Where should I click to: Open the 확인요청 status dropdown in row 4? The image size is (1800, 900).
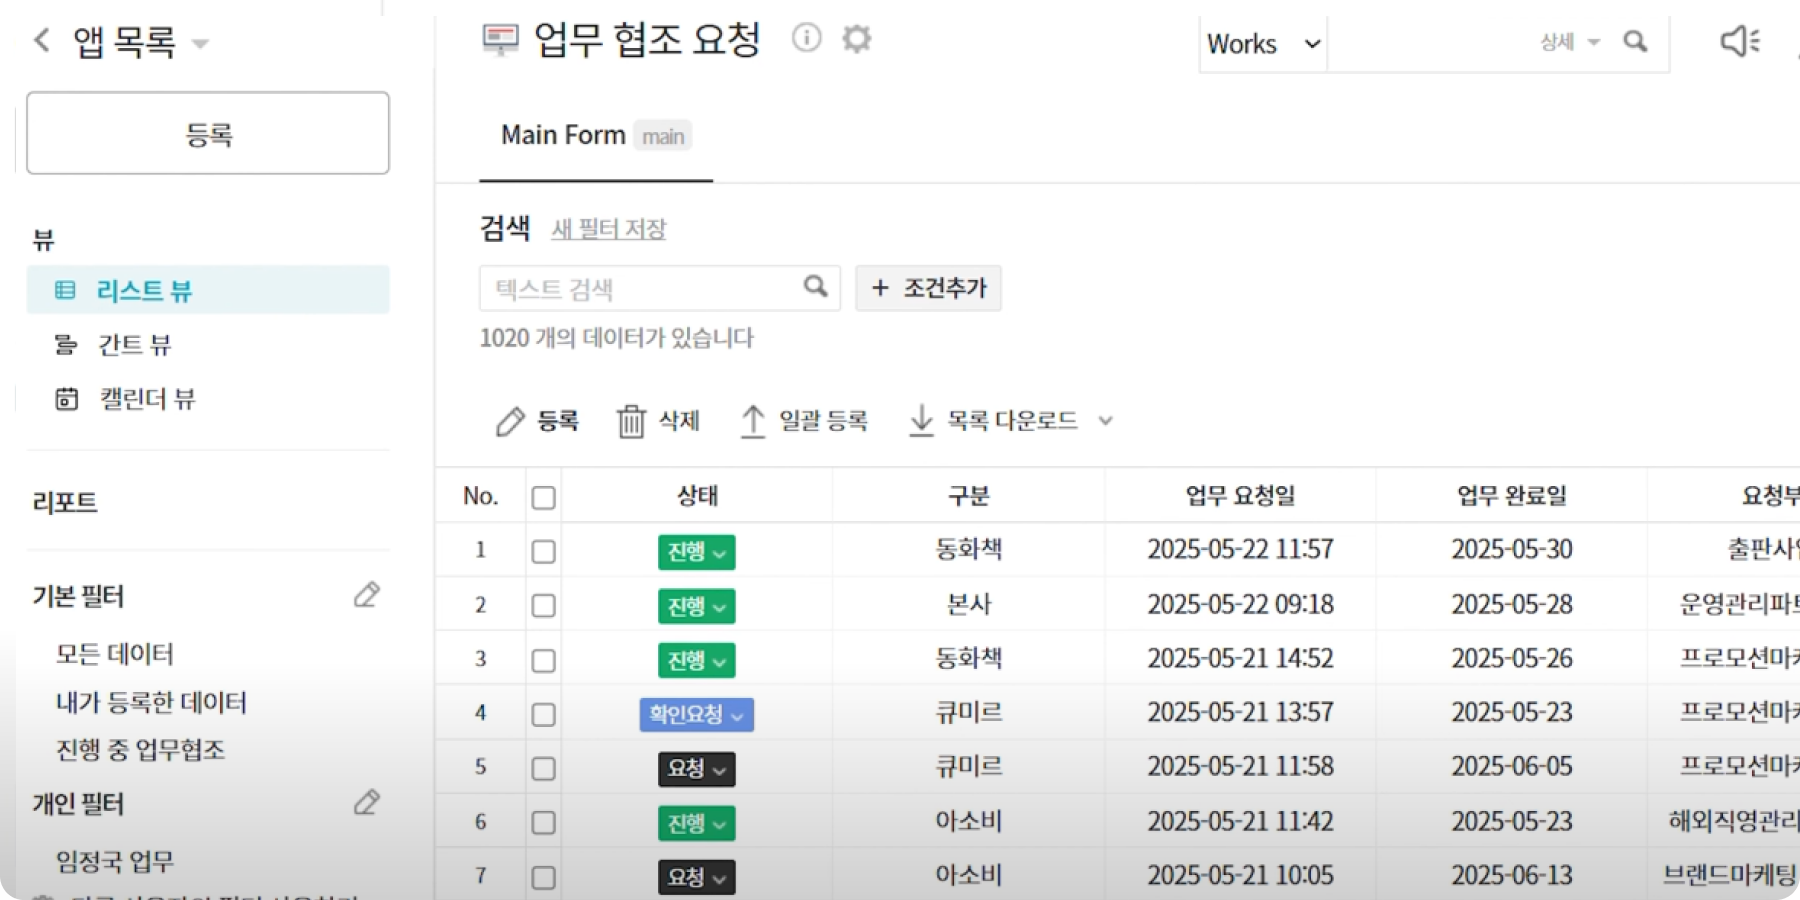click(x=697, y=714)
